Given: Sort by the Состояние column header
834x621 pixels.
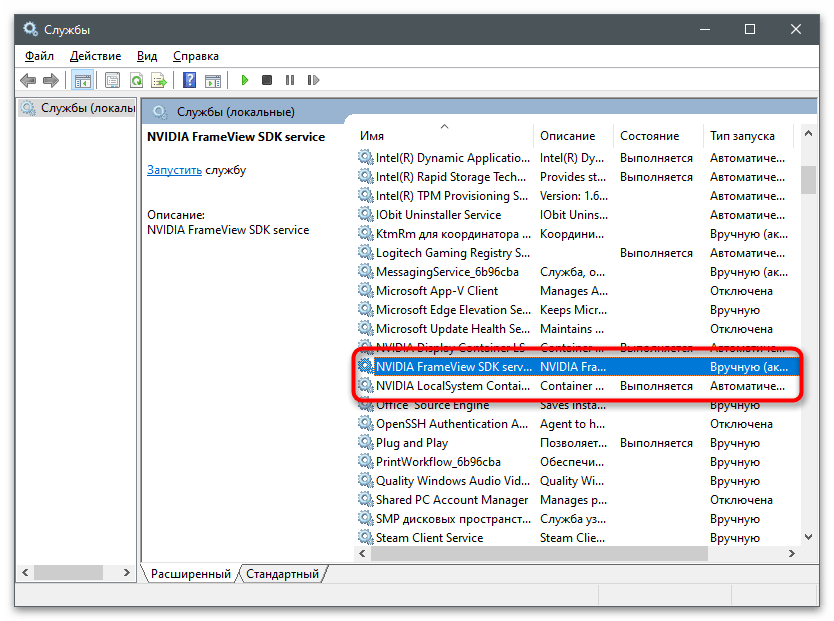Looking at the screenshot, I should tap(658, 136).
